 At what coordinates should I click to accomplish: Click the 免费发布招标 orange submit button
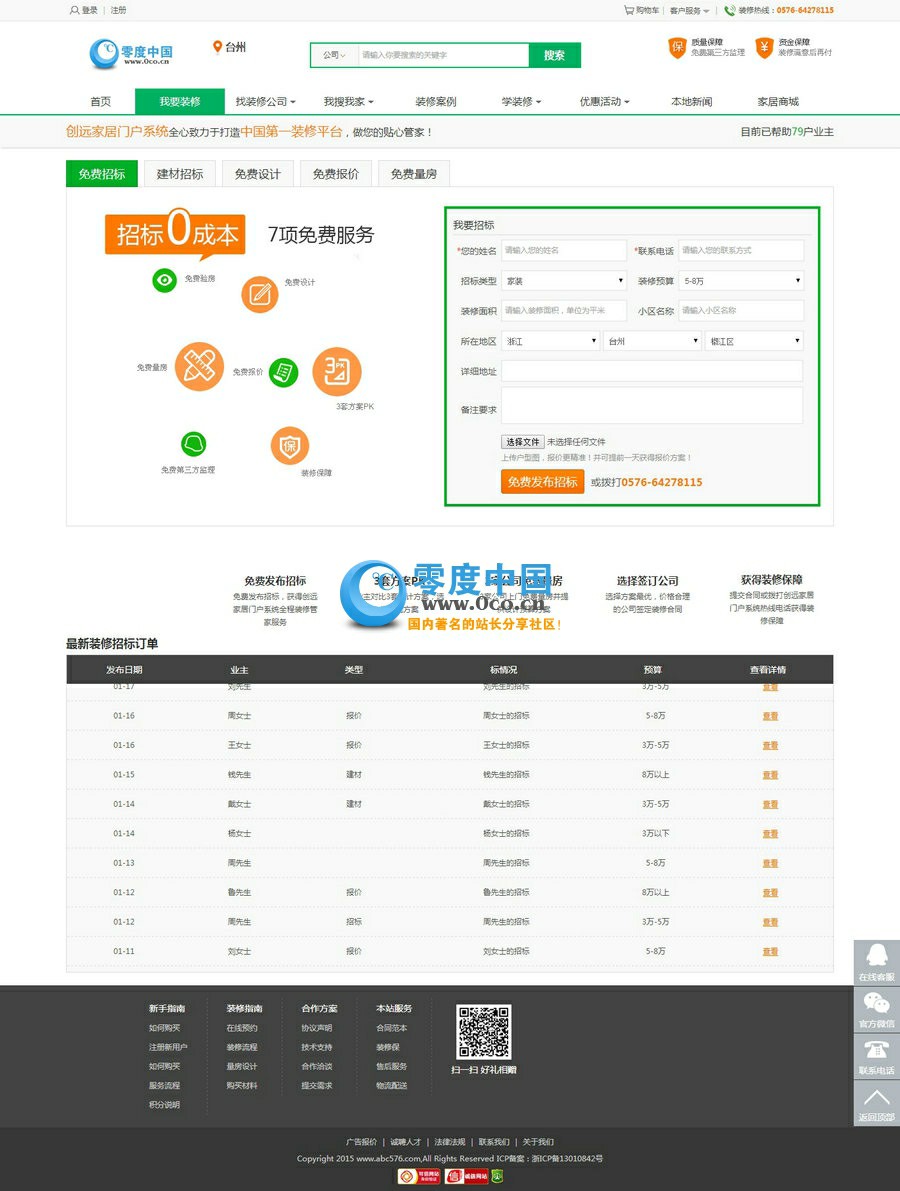coord(542,481)
